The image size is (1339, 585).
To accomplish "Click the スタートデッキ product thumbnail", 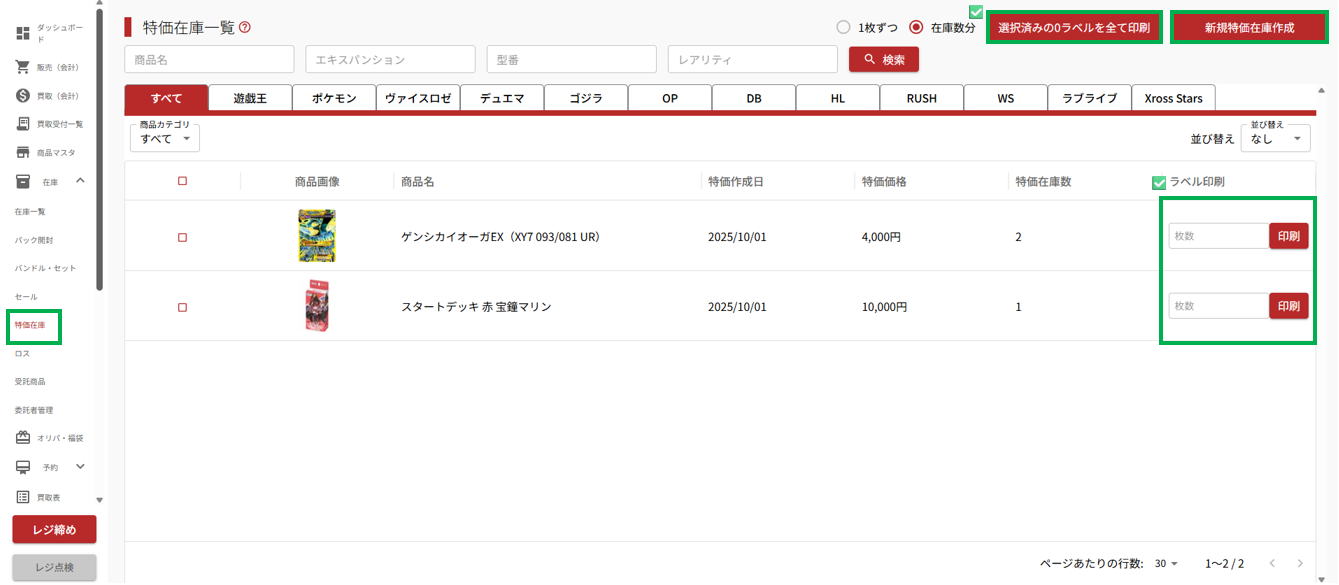I will pos(317,307).
